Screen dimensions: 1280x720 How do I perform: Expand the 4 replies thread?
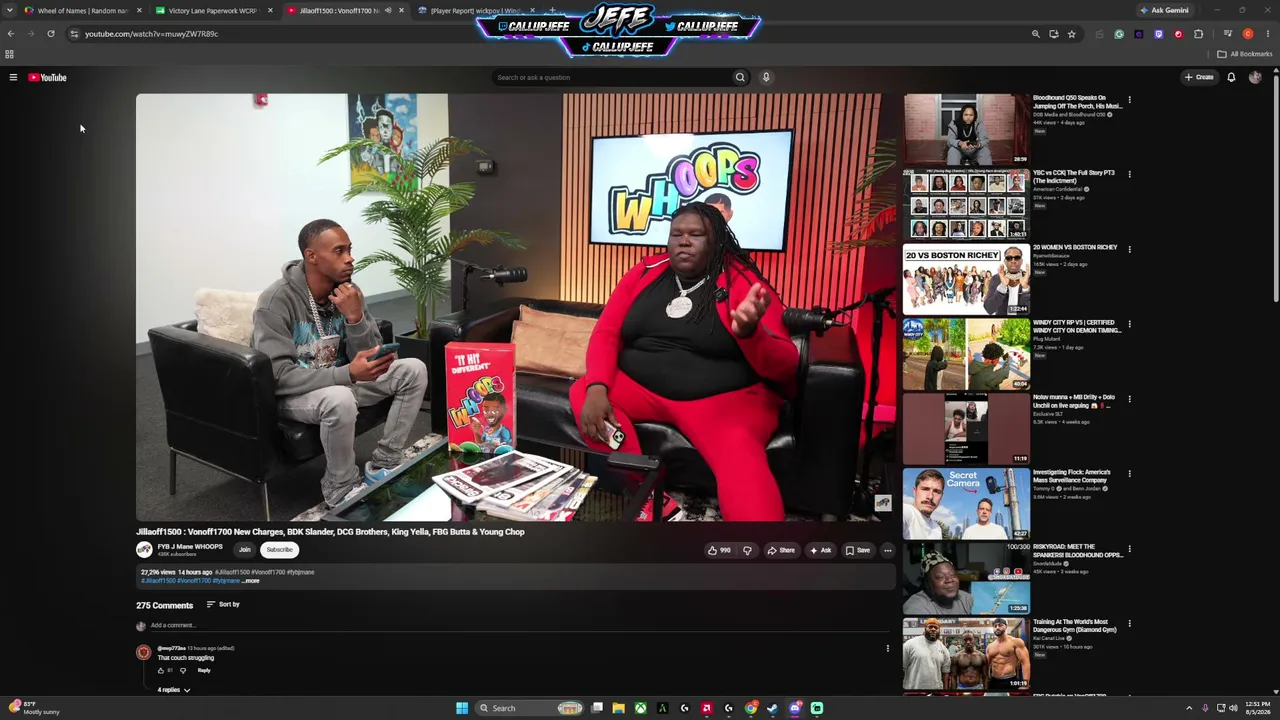point(173,690)
